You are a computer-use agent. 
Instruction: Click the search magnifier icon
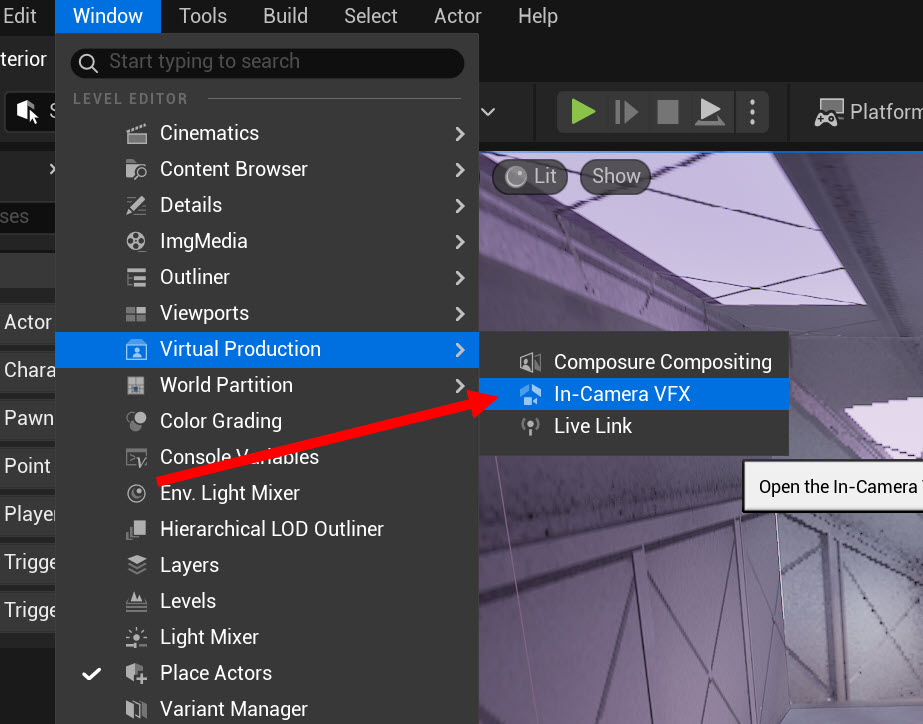88,63
